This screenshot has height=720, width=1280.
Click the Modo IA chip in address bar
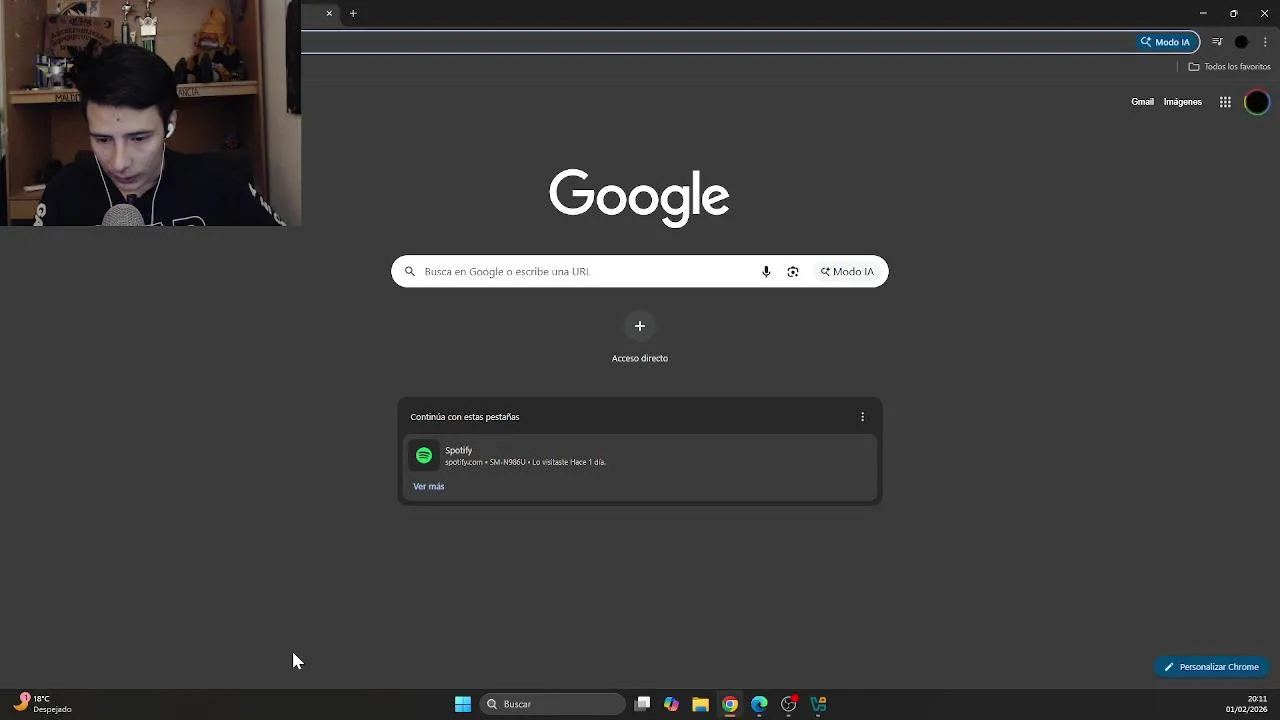pos(1165,42)
